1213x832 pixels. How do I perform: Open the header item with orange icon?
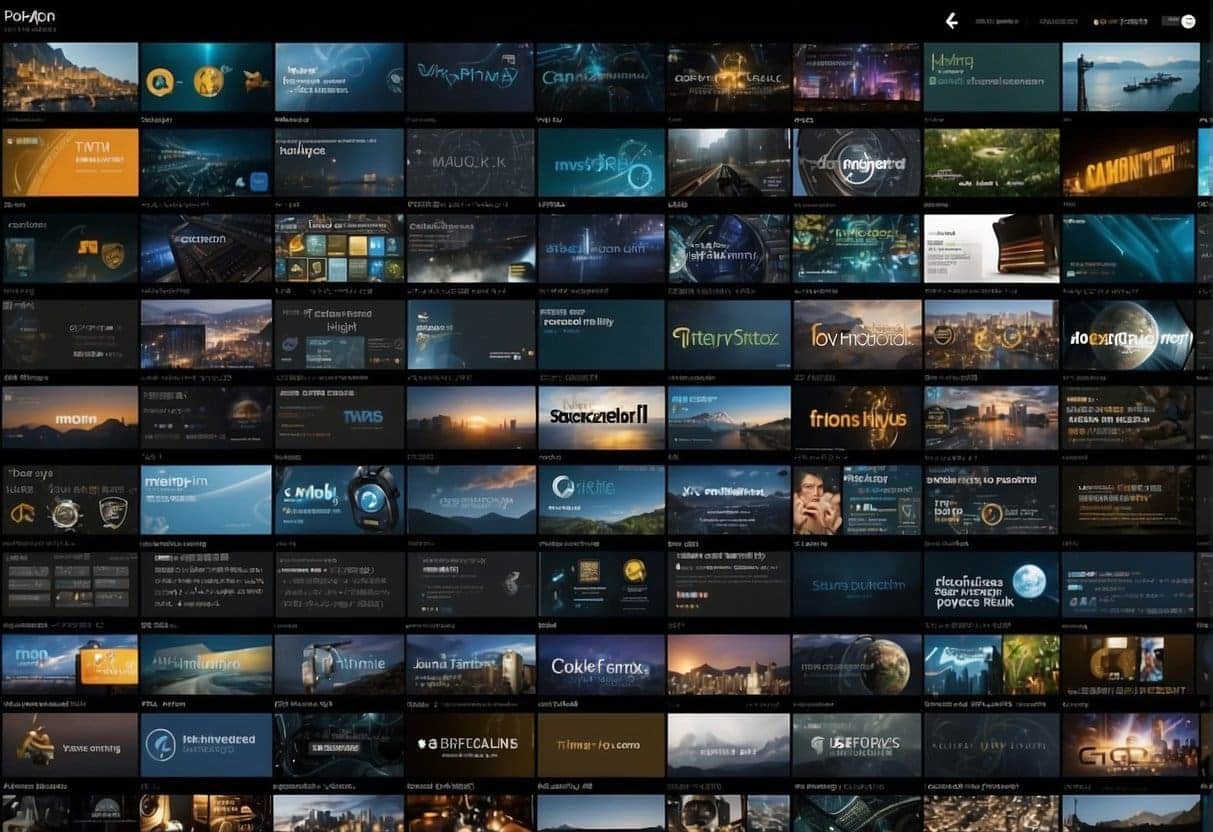tap(1120, 21)
